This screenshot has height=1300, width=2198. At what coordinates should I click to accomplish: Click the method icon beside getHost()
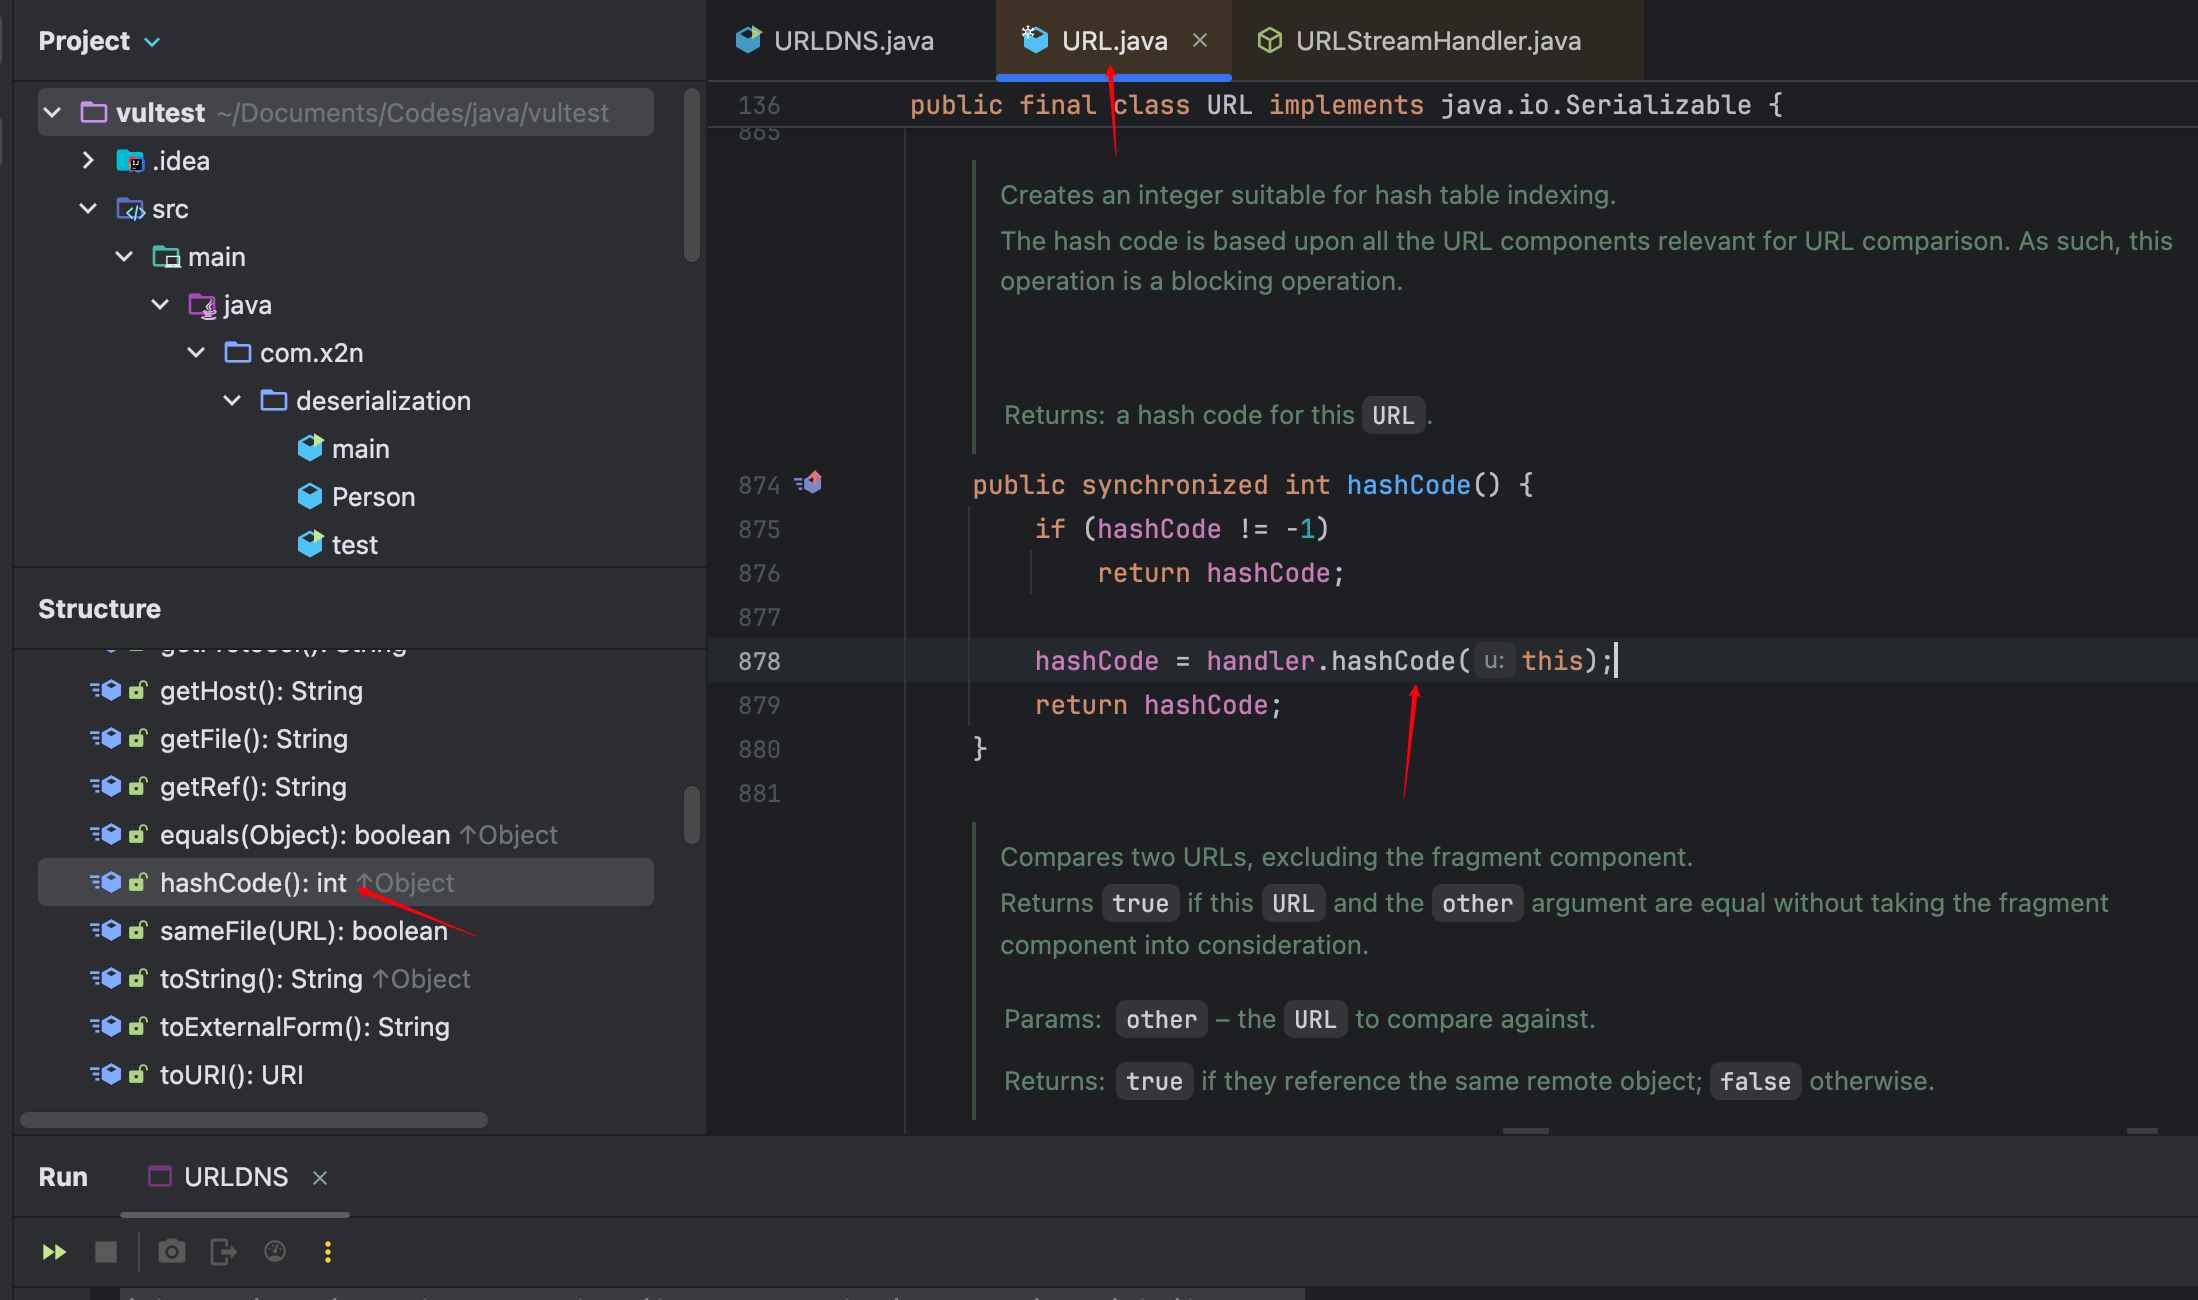(106, 690)
